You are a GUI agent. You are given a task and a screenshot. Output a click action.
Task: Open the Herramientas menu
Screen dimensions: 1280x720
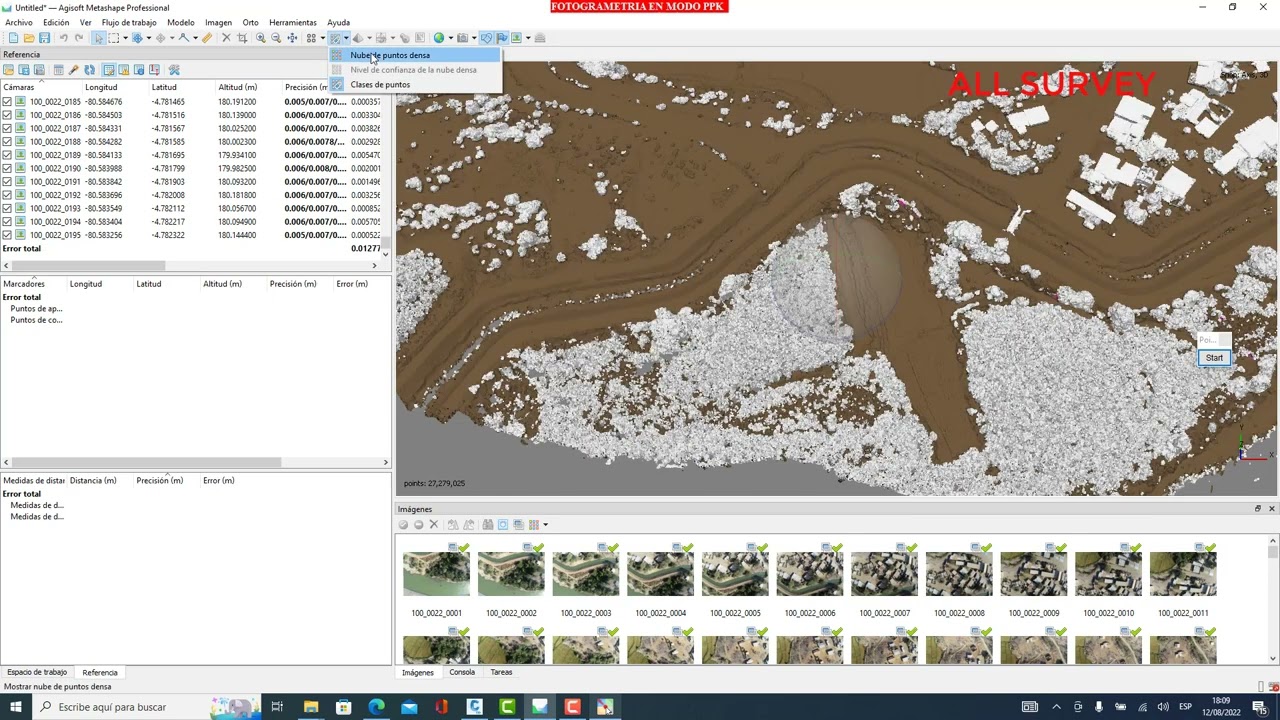tap(292, 22)
